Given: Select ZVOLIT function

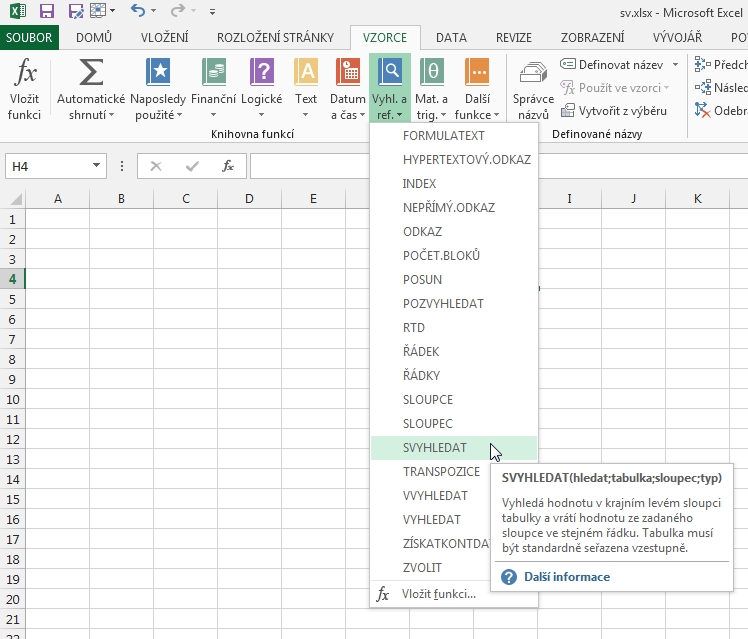Looking at the screenshot, I should [x=431, y=568].
